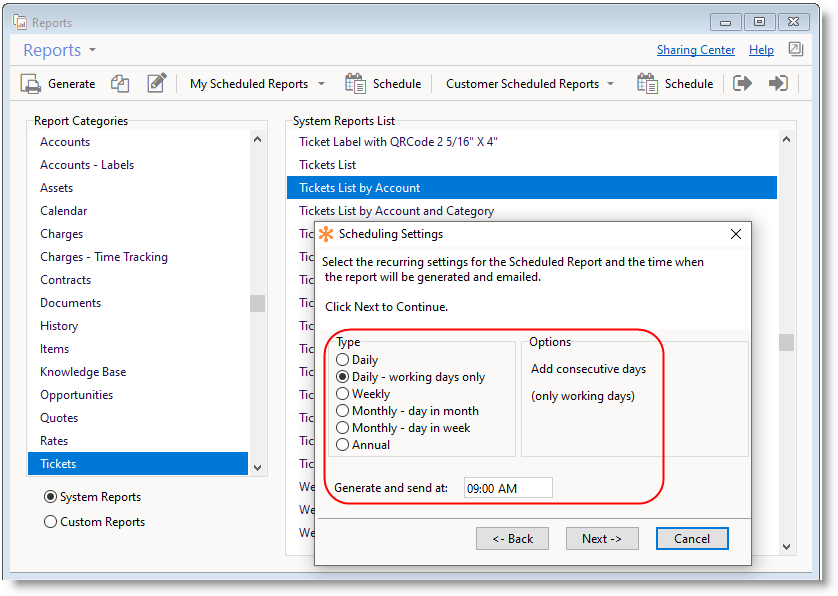
Task: Switch to Custom Reports radio button
Action: pyautogui.click(x=50, y=522)
